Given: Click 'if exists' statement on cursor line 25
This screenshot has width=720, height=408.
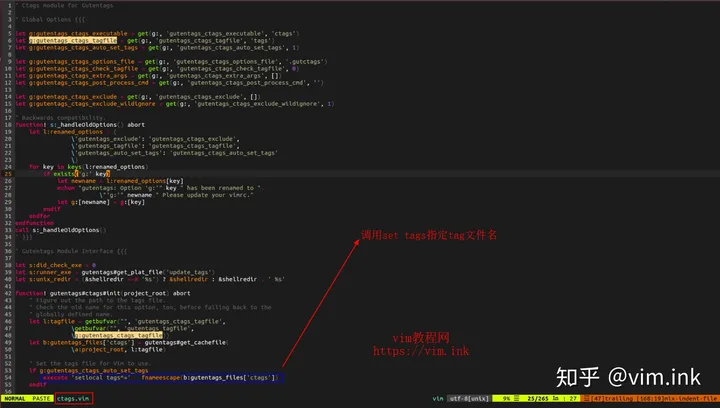Looking at the screenshot, I should pos(77,174).
